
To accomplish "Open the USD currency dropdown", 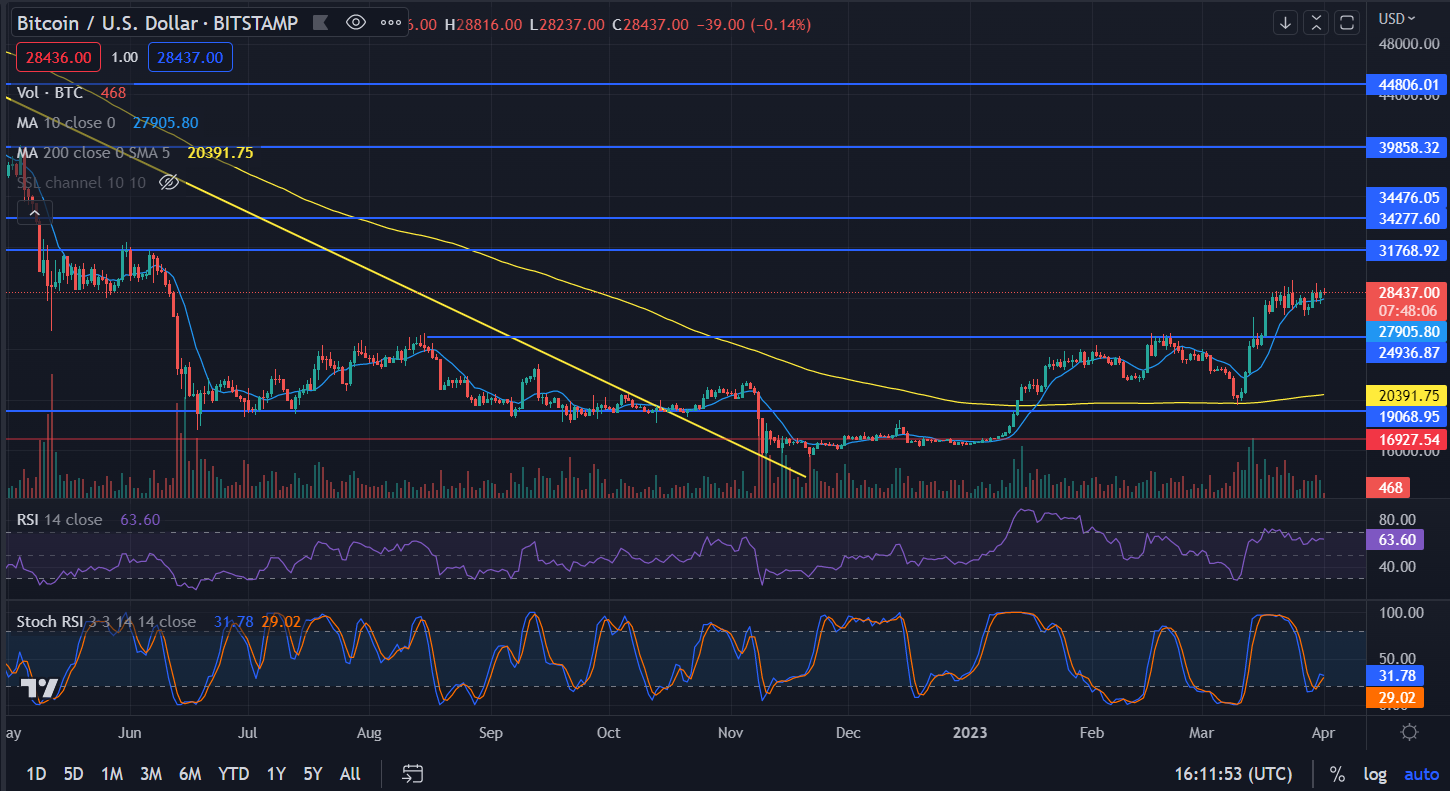I will coord(1397,18).
